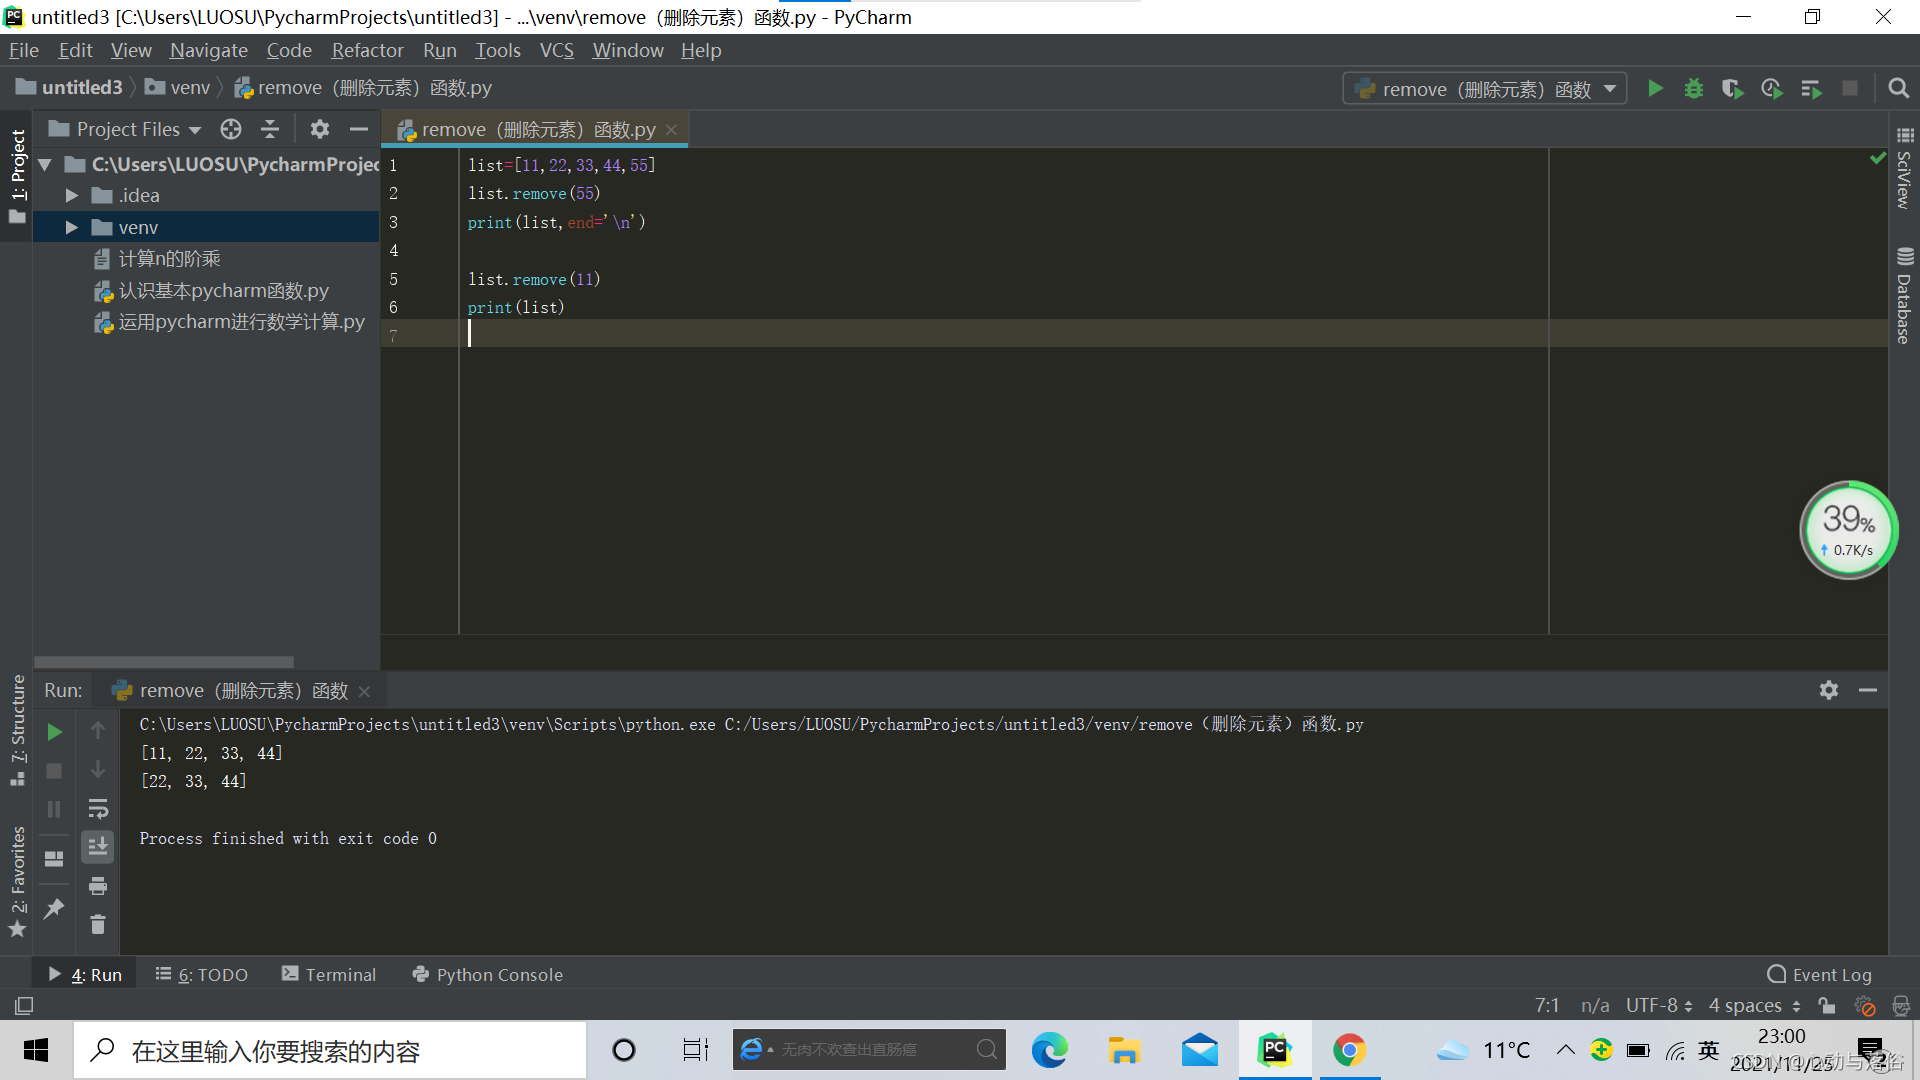Hide the Run panel with minus icon
1920x1080 pixels.
click(x=1867, y=690)
